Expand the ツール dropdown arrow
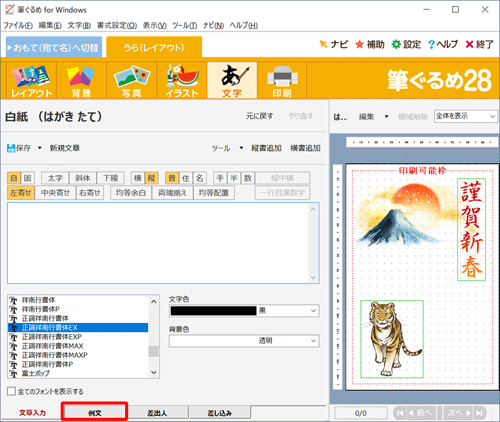500x422 pixels. click(241, 148)
